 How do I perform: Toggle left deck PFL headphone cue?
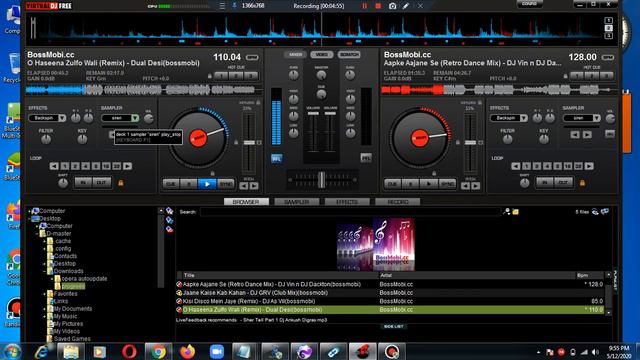276,159
